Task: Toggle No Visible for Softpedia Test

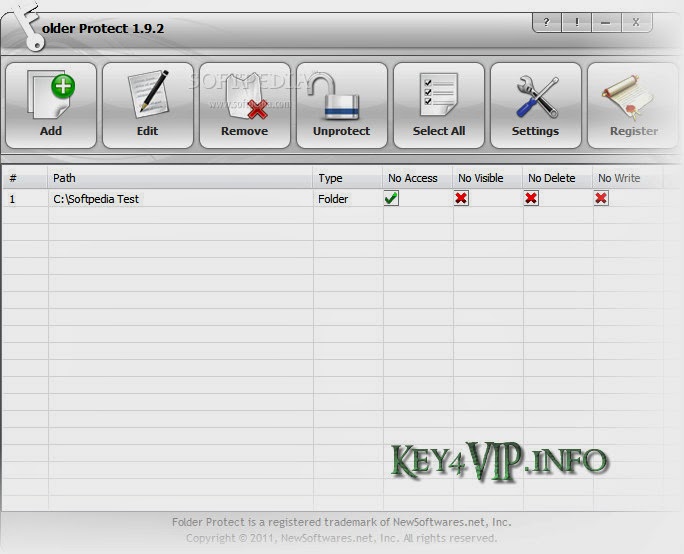Action: click(461, 198)
